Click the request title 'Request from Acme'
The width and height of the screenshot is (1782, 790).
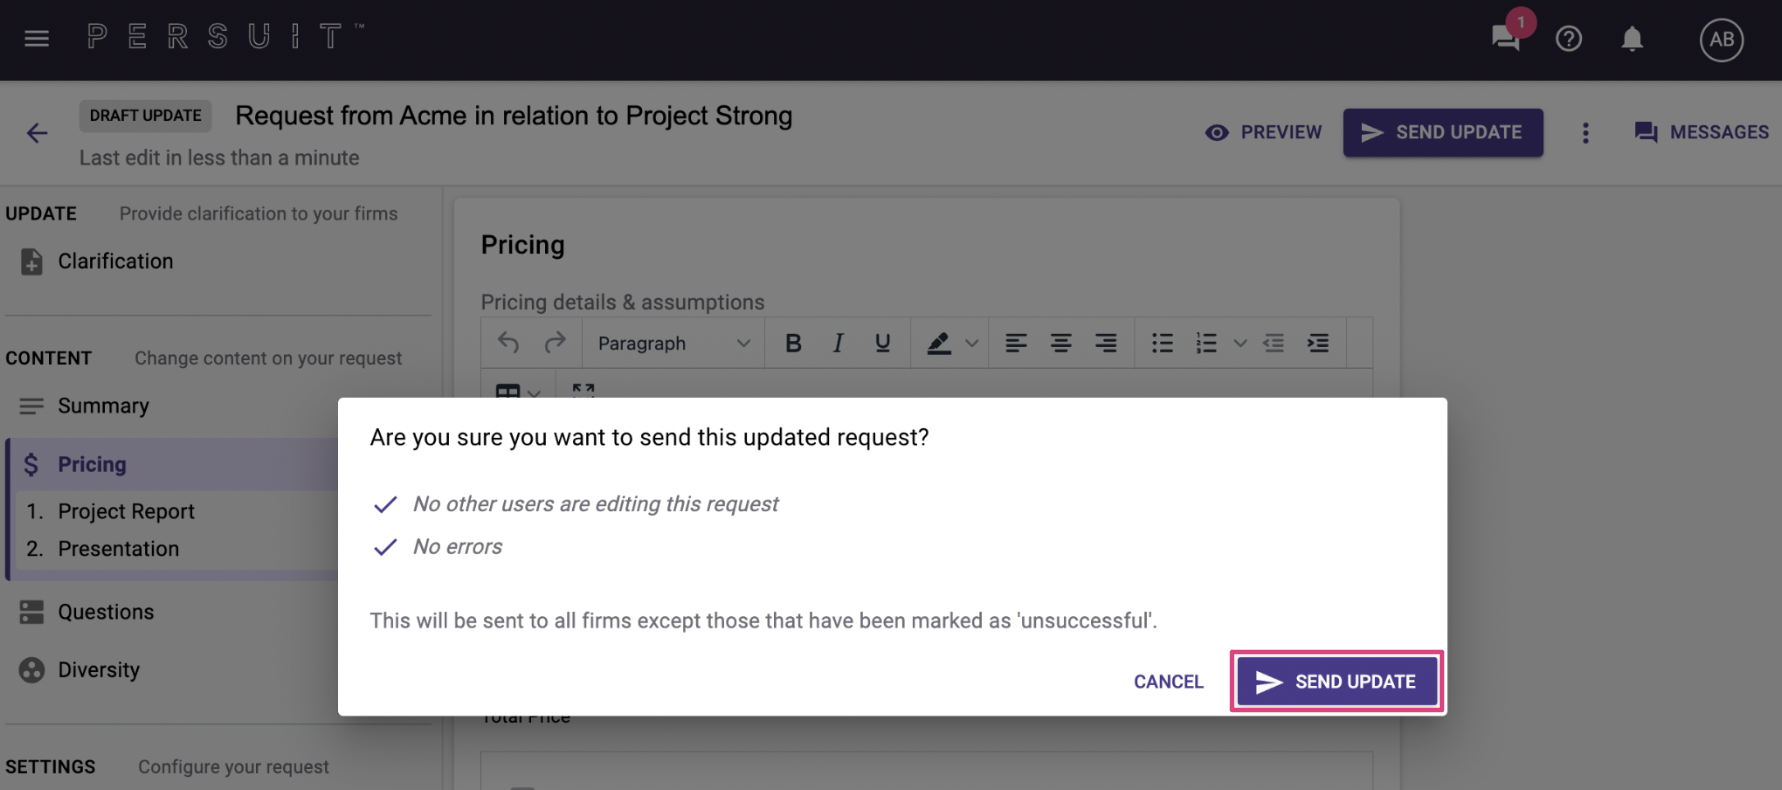pyautogui.click(x=514, y=116)
